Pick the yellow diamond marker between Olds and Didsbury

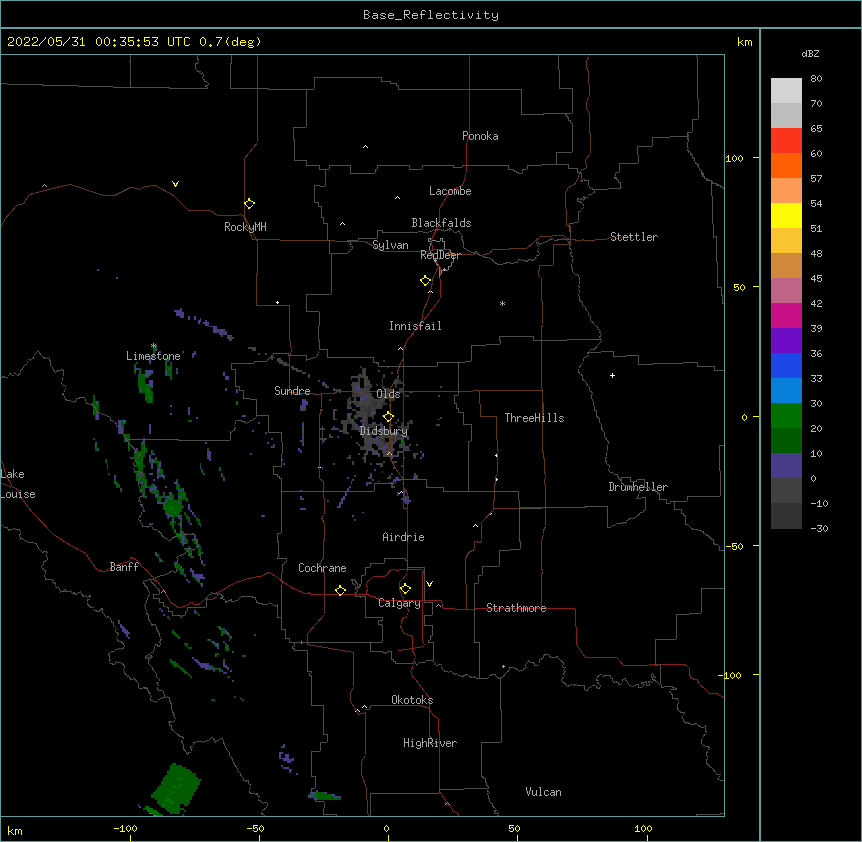point(388,417)
